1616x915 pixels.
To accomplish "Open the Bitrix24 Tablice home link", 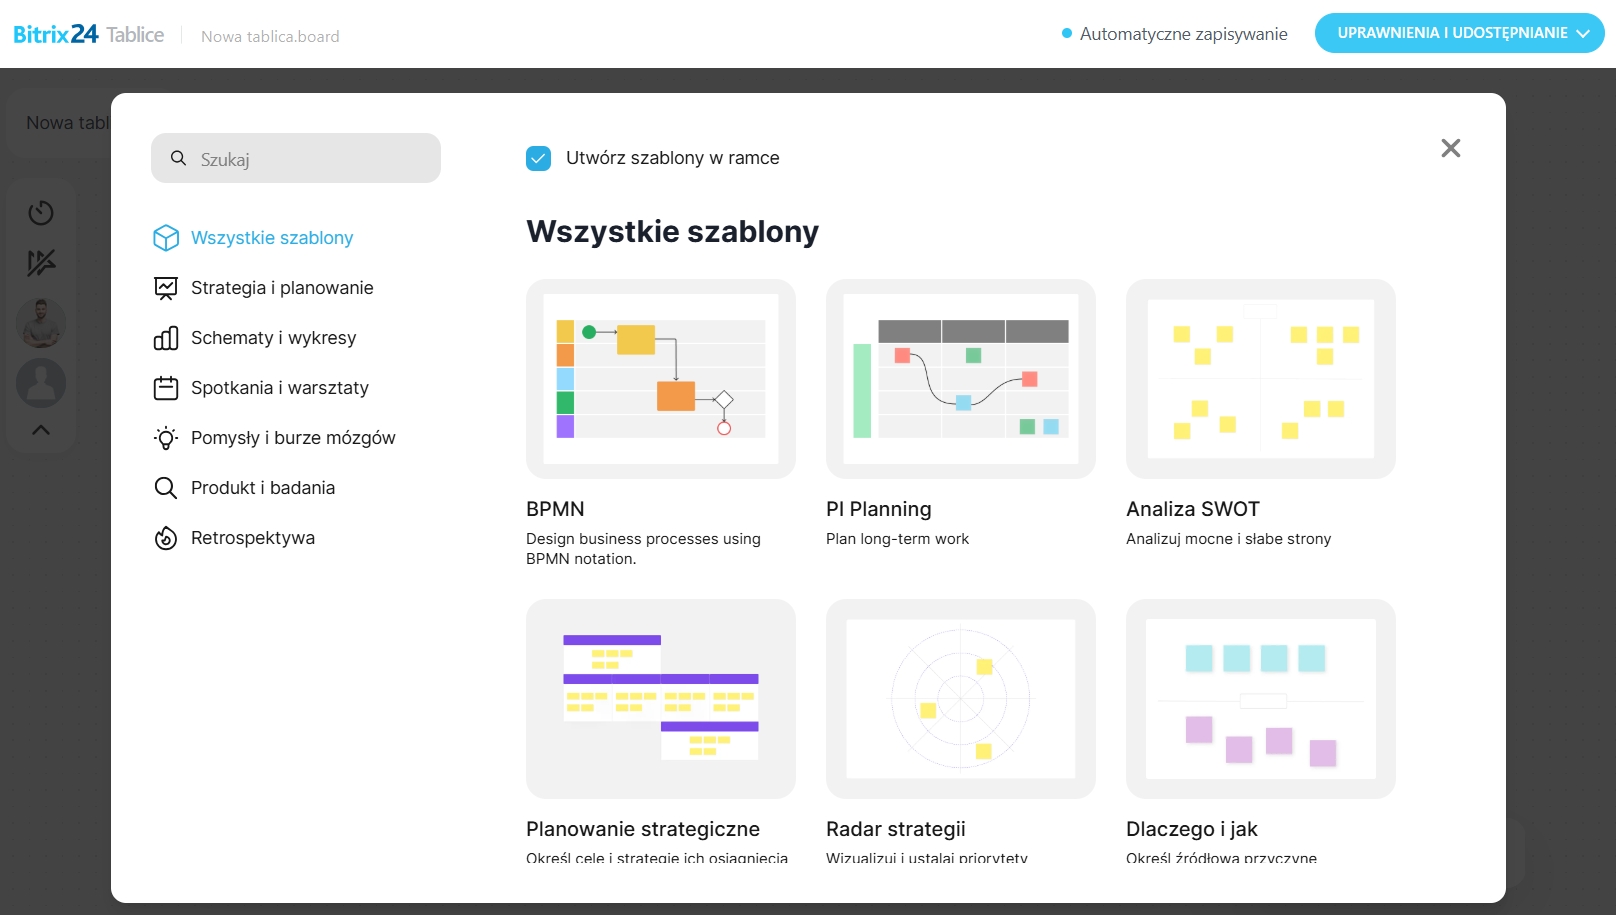I will [88, 35].
